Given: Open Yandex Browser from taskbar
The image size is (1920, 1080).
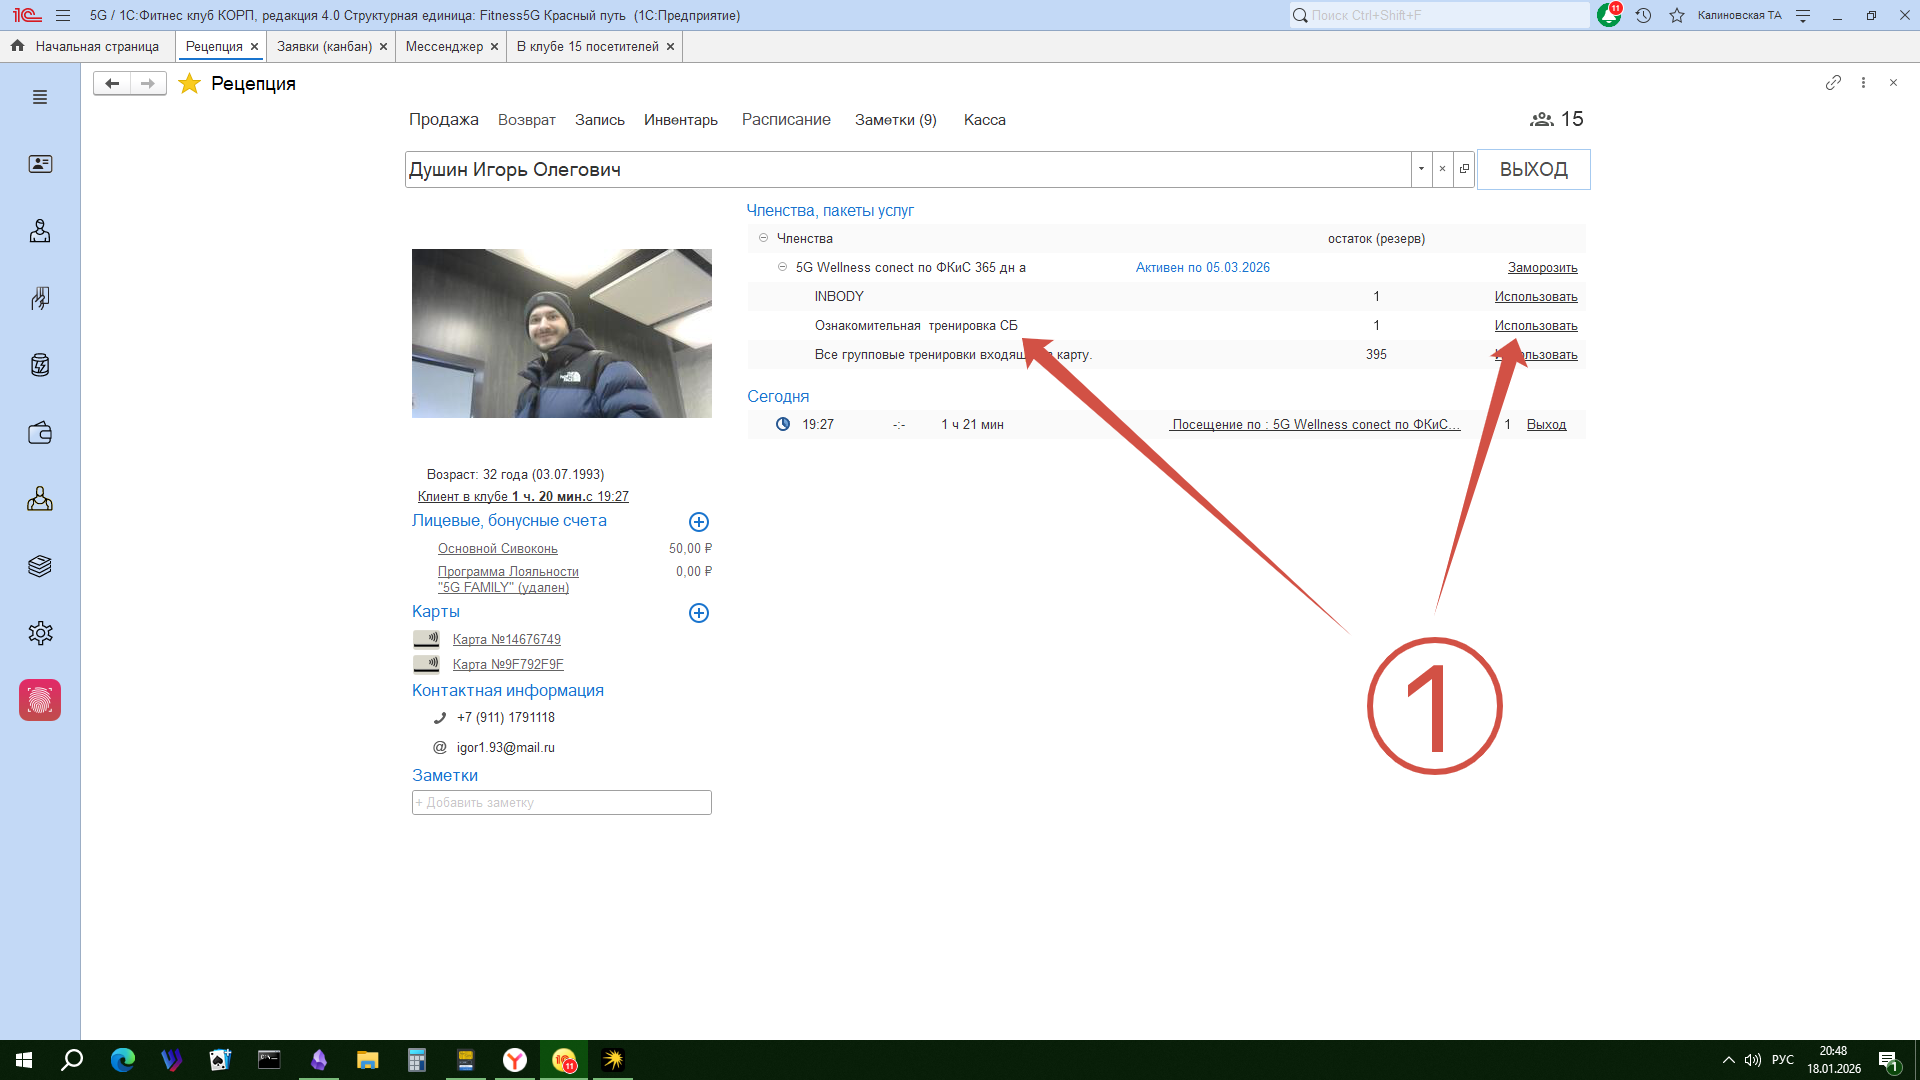Looking at the screenshot, I should point(515,1060).
